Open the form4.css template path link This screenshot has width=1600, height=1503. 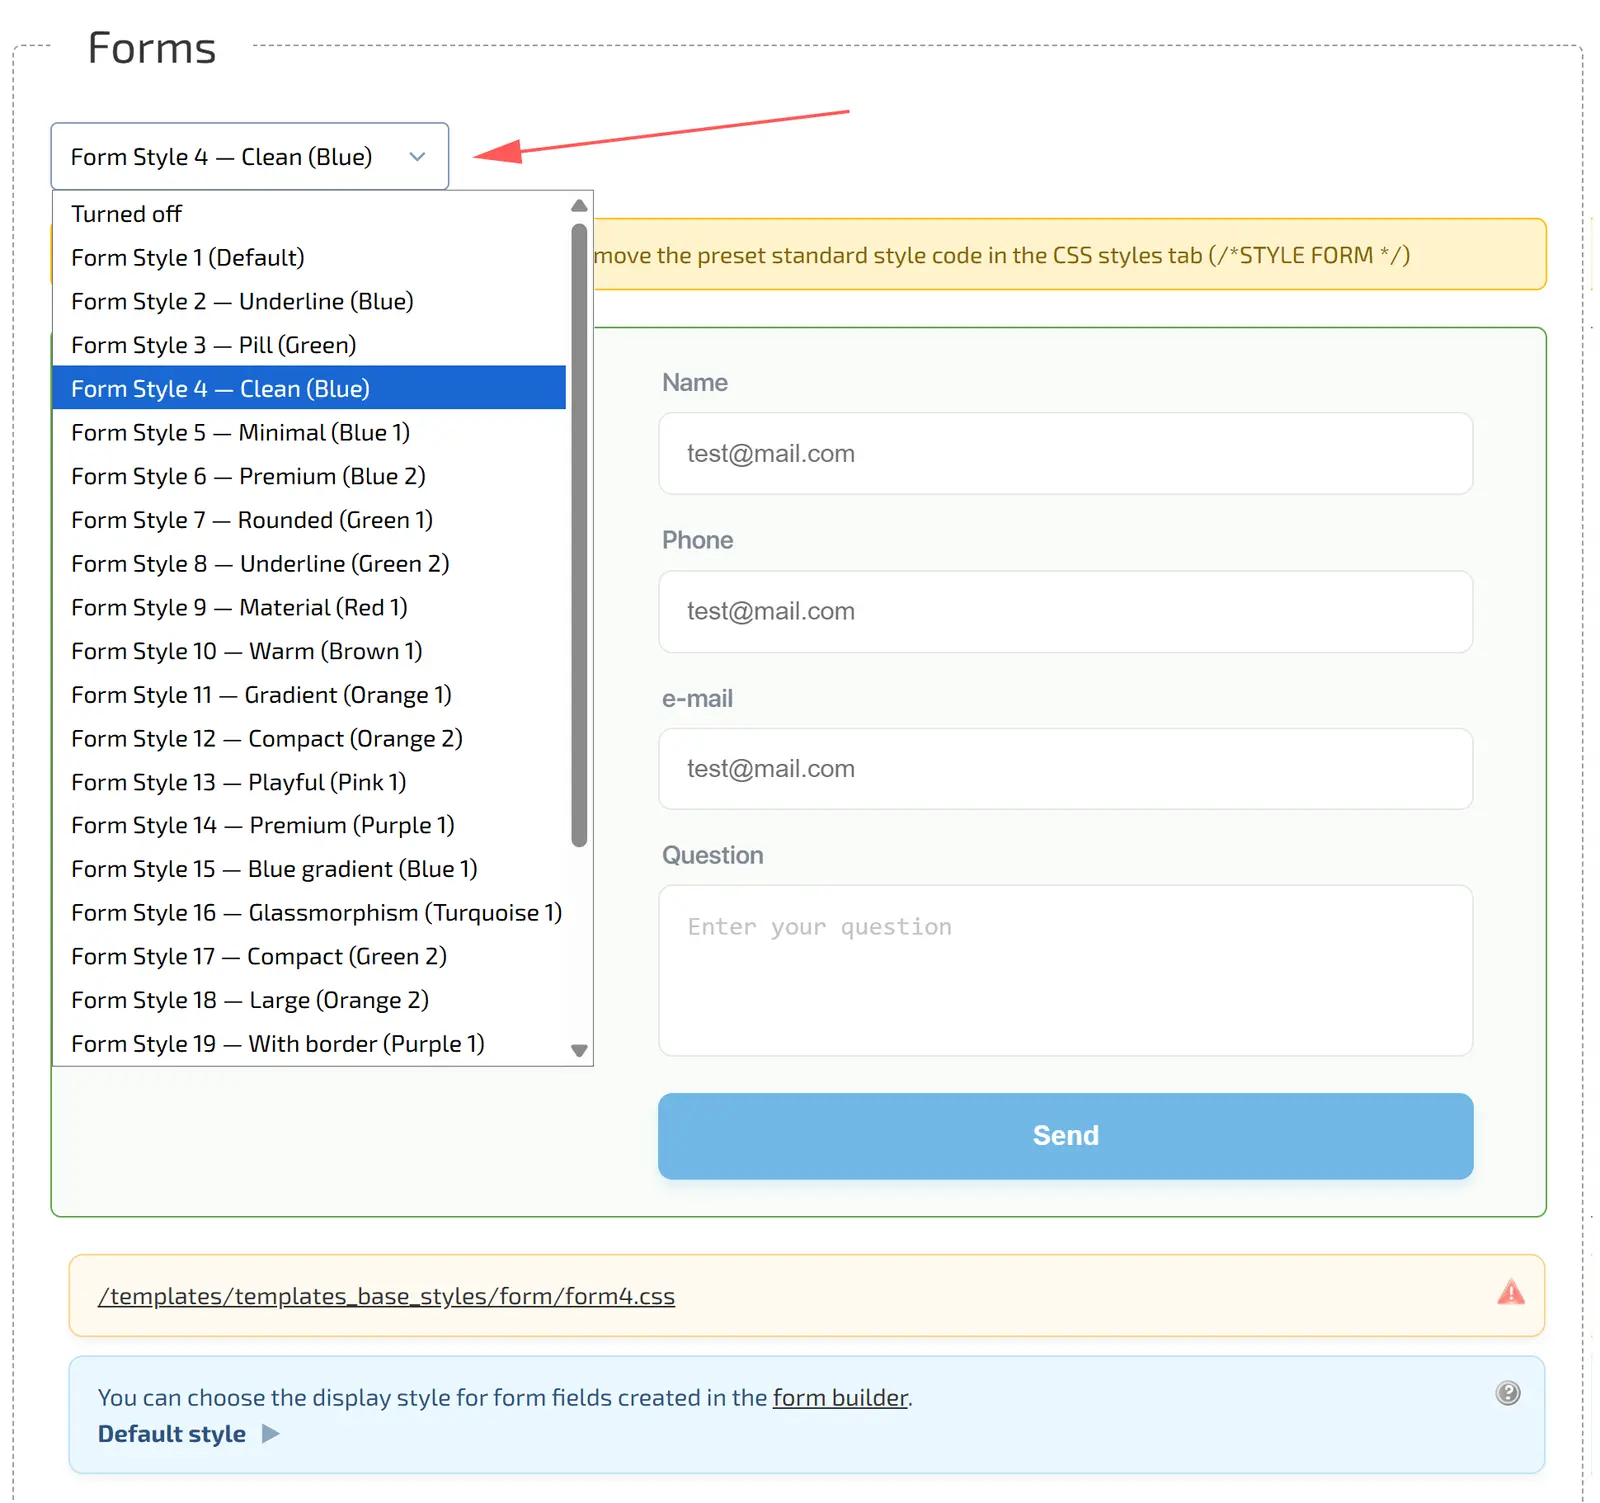click(386, 1296)
